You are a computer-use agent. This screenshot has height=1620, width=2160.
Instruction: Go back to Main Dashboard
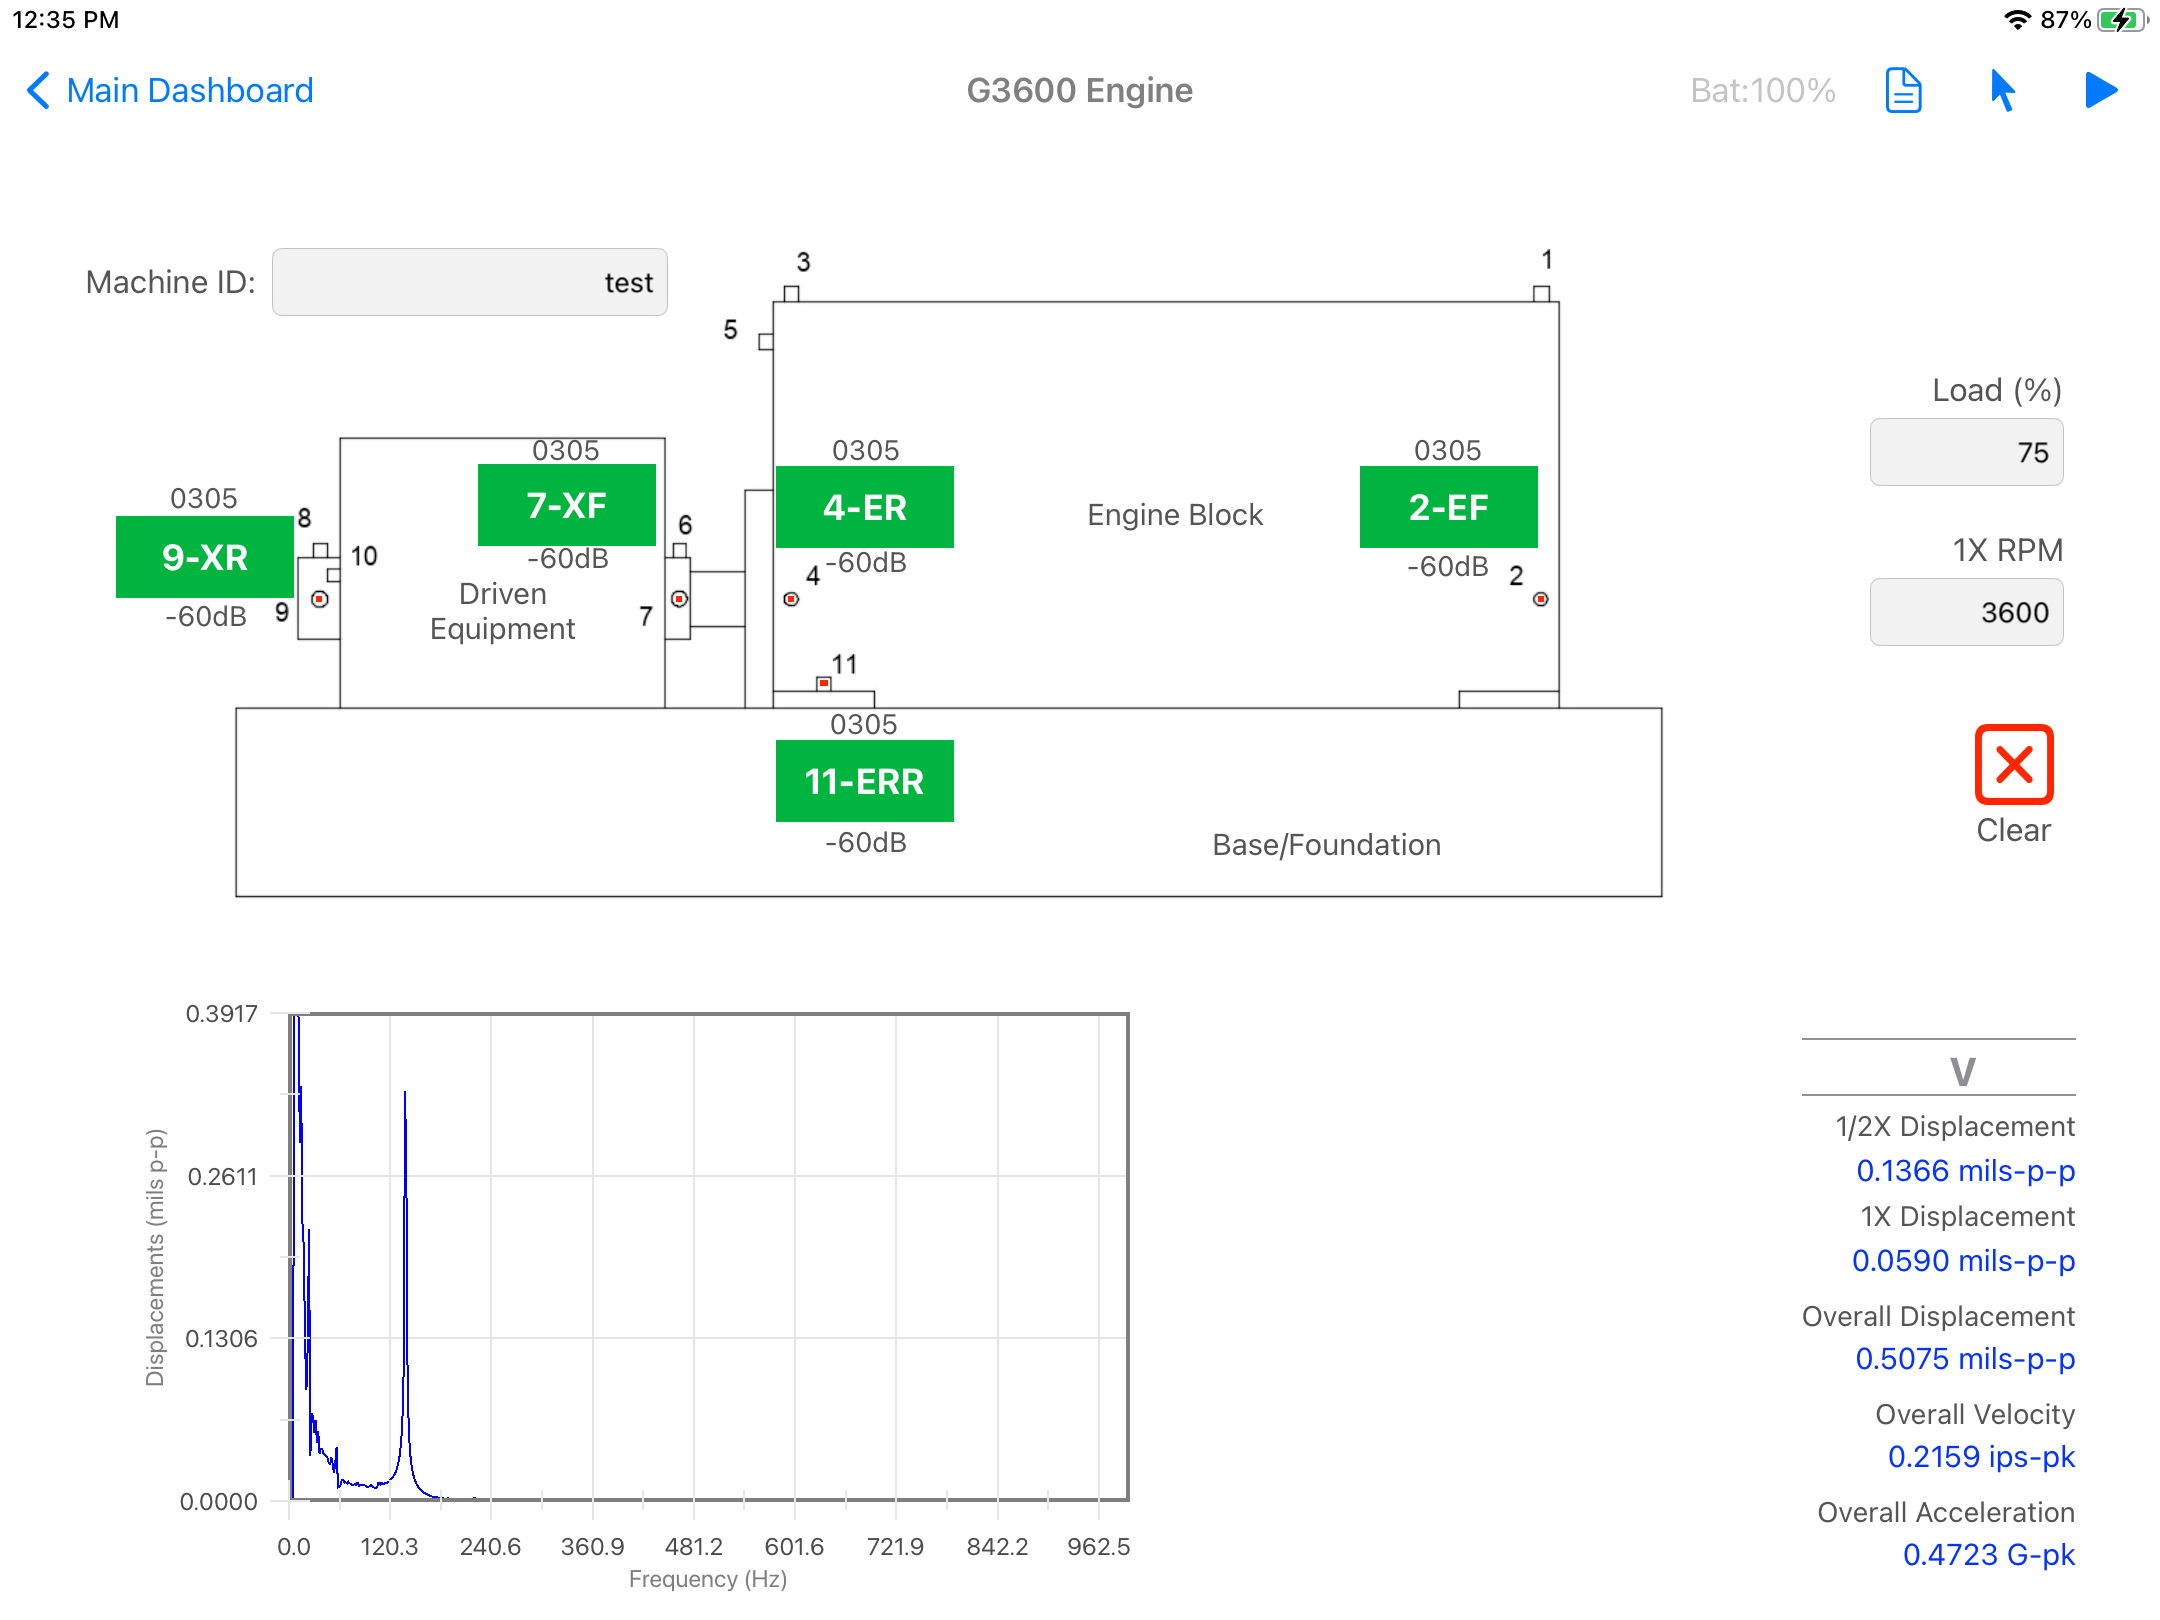click(x=170, y=90)
